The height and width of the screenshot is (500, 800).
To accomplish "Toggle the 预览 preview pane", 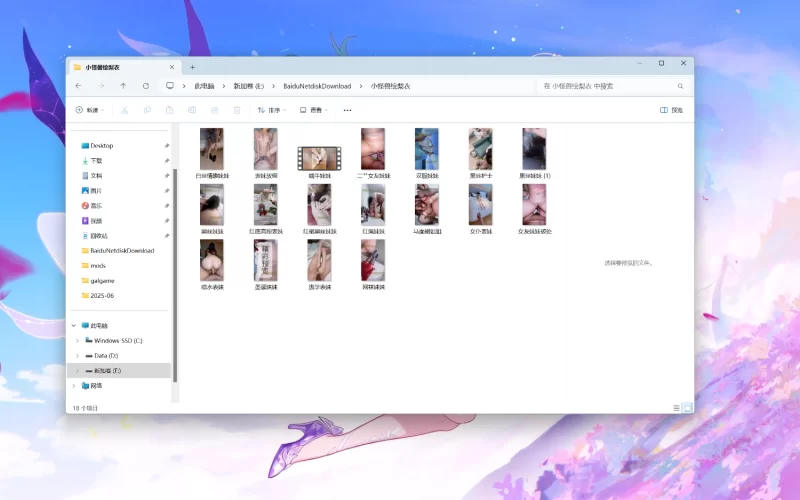I will click(671, 110).
